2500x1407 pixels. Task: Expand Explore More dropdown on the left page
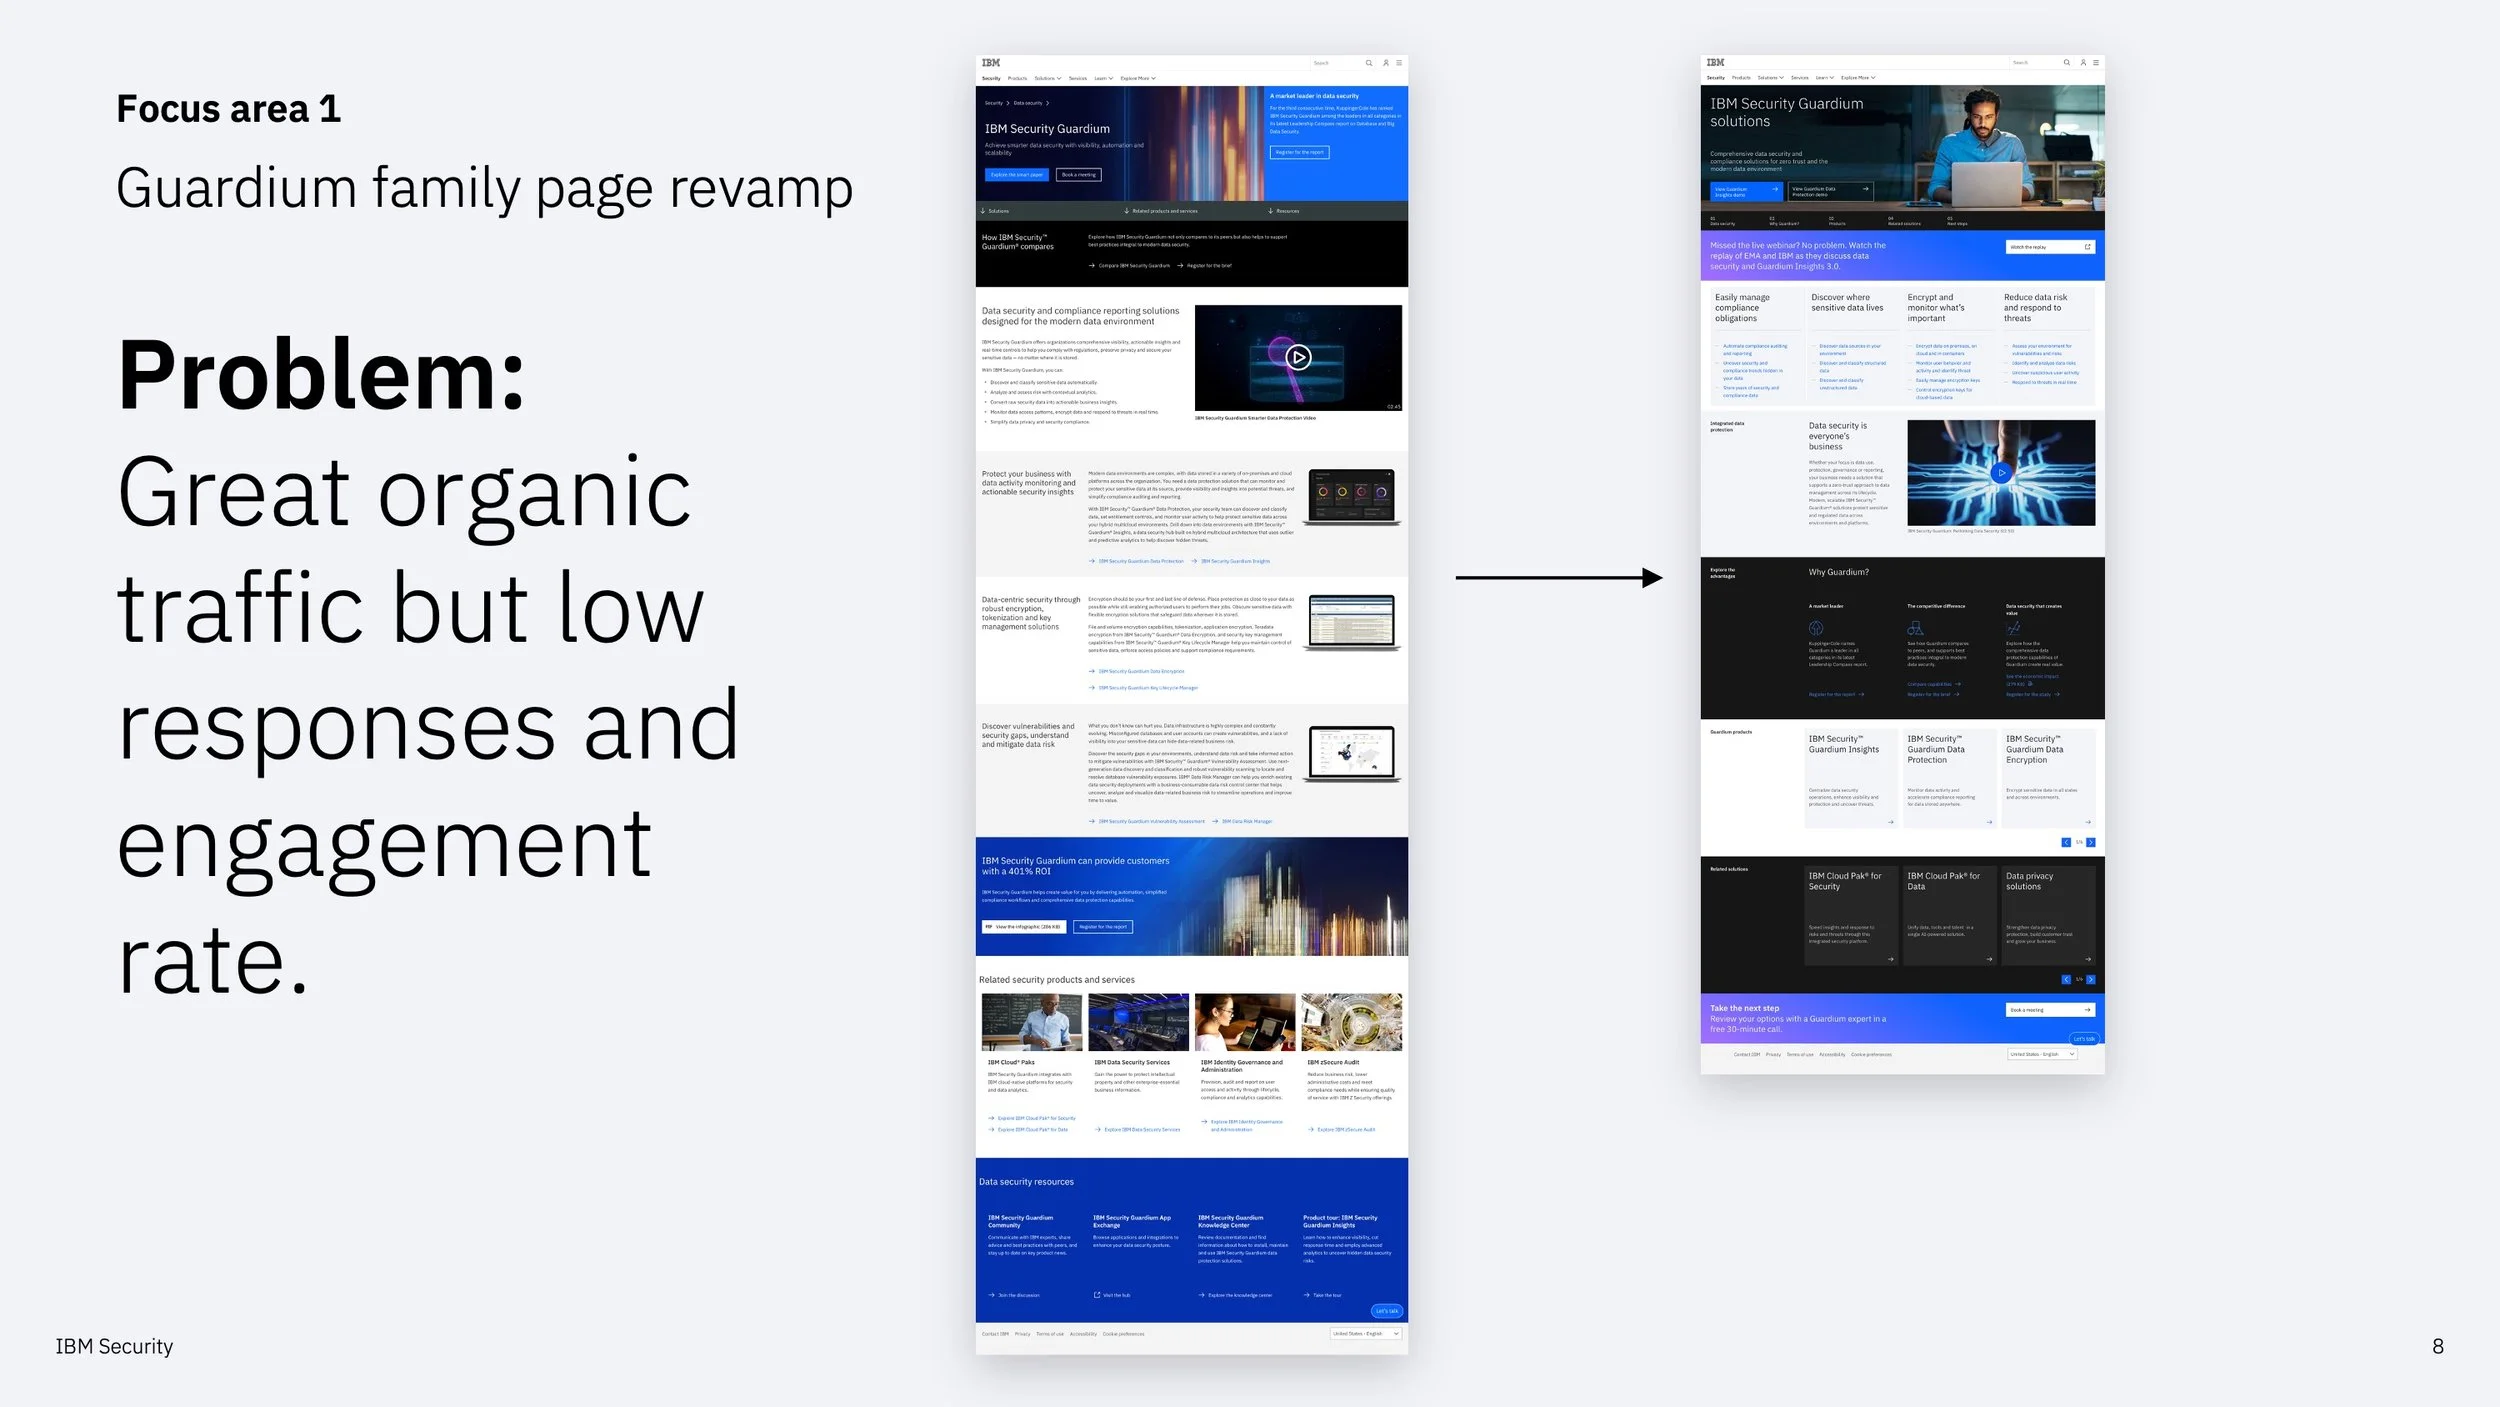(x=1138, y=78)
